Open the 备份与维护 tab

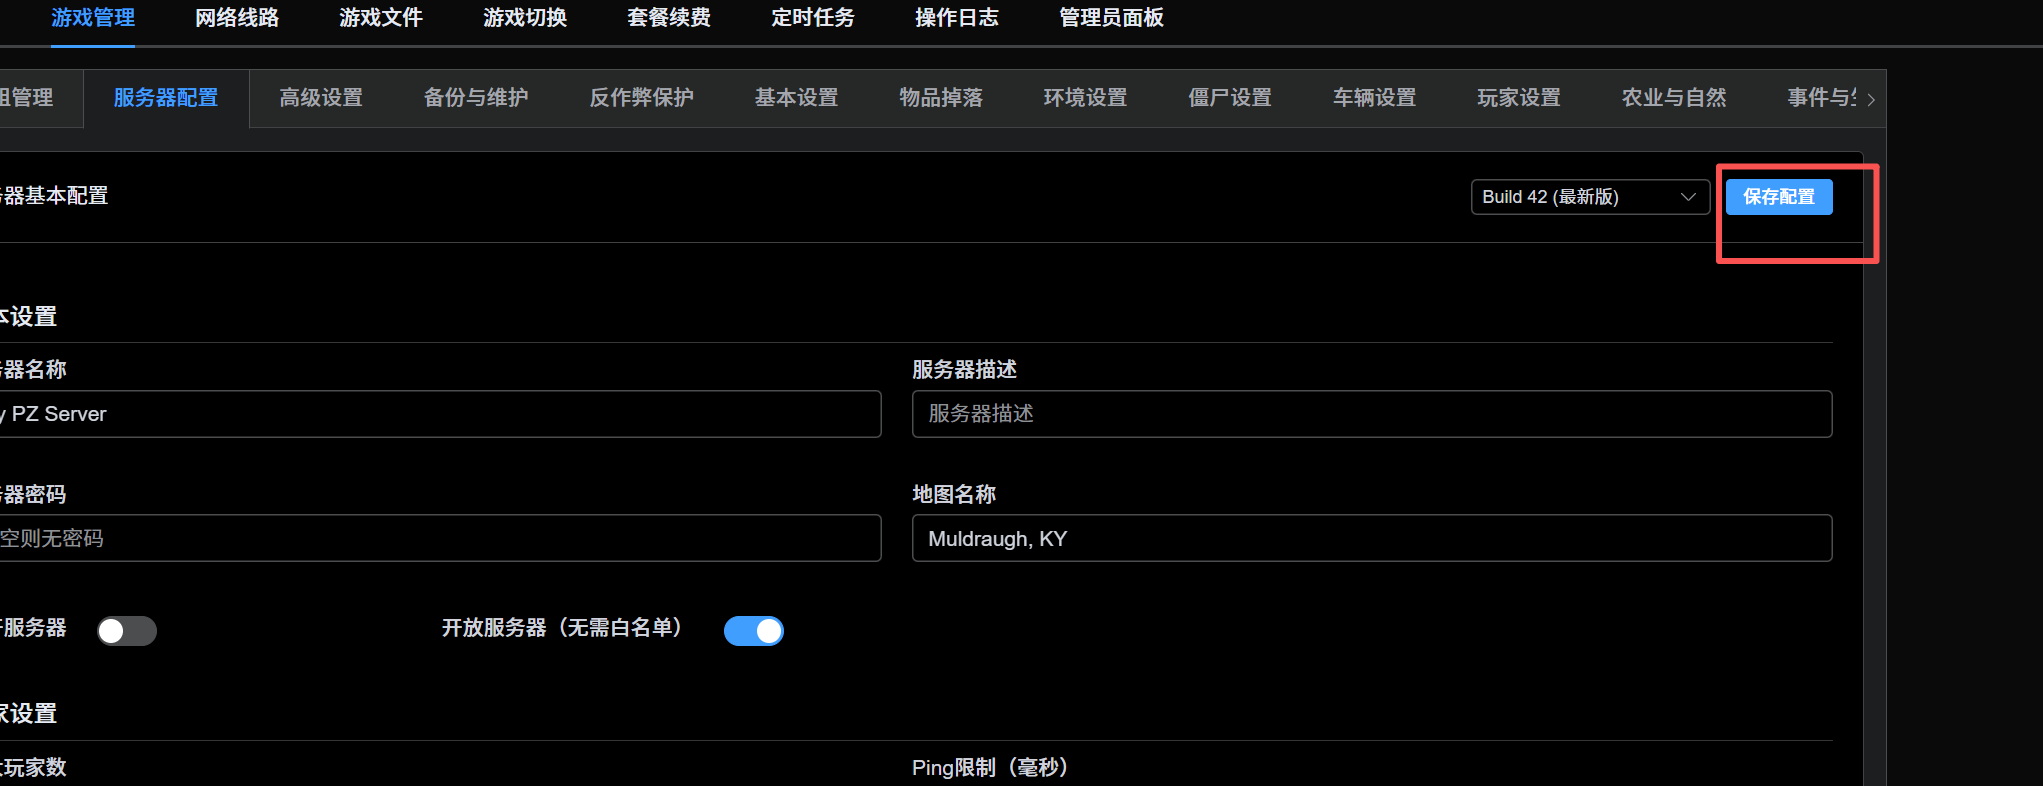[x=476, y=98]
